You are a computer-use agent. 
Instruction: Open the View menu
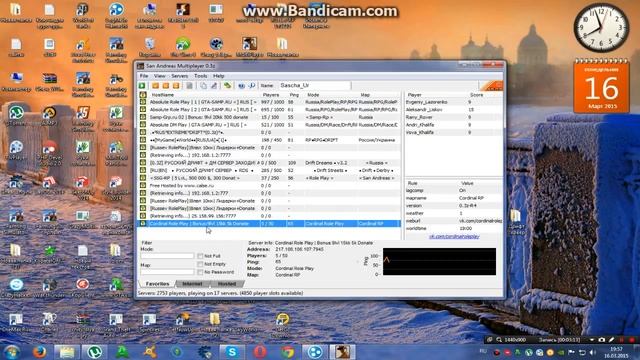[x=160, y=76]
